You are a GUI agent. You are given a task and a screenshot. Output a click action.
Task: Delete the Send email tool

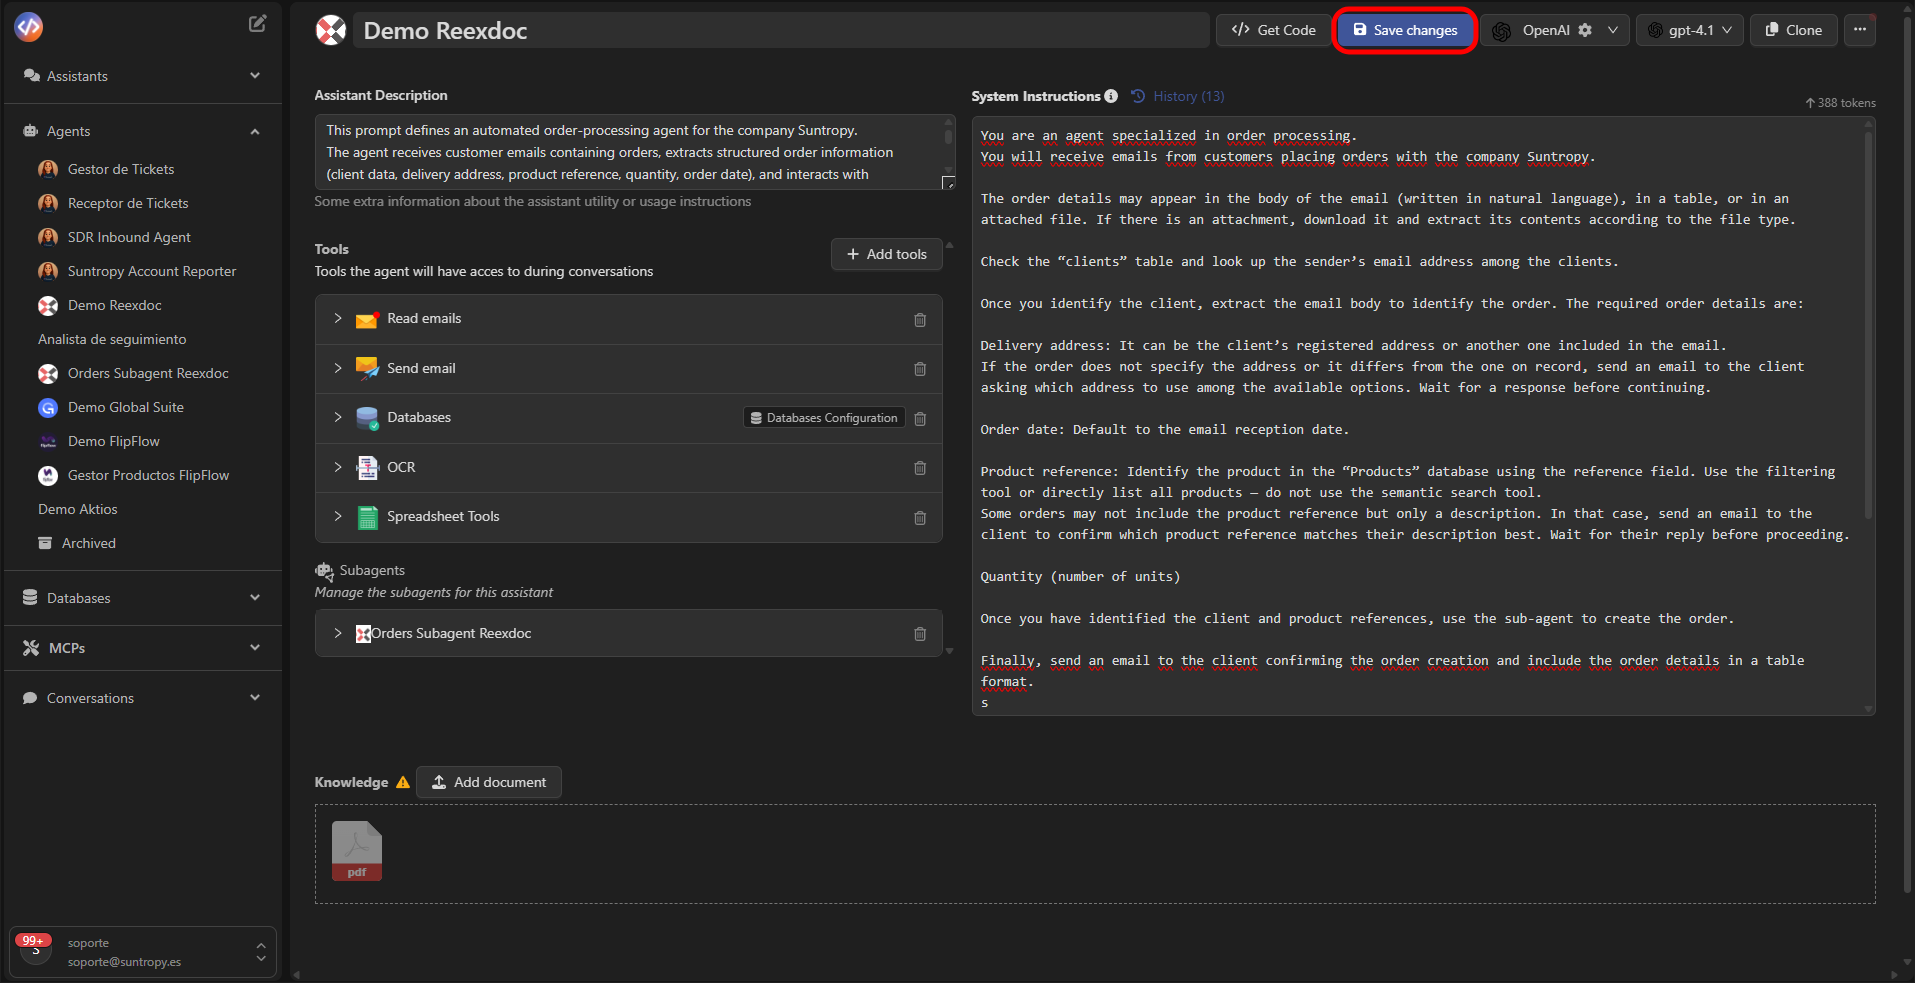click(x=920, y=369)
